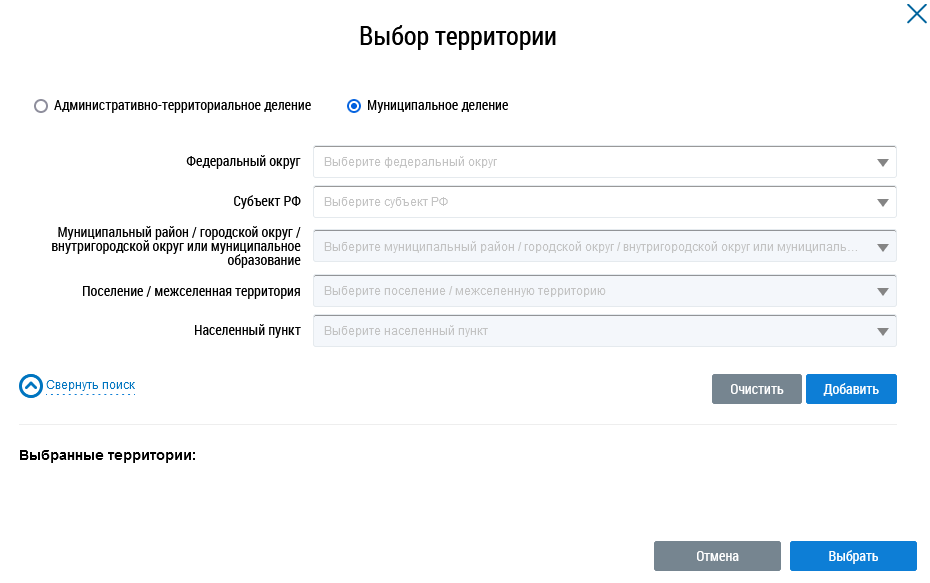930x583 pixels.
Task: Click the Выберите муниципальный район field
Action: pos(590,247)
